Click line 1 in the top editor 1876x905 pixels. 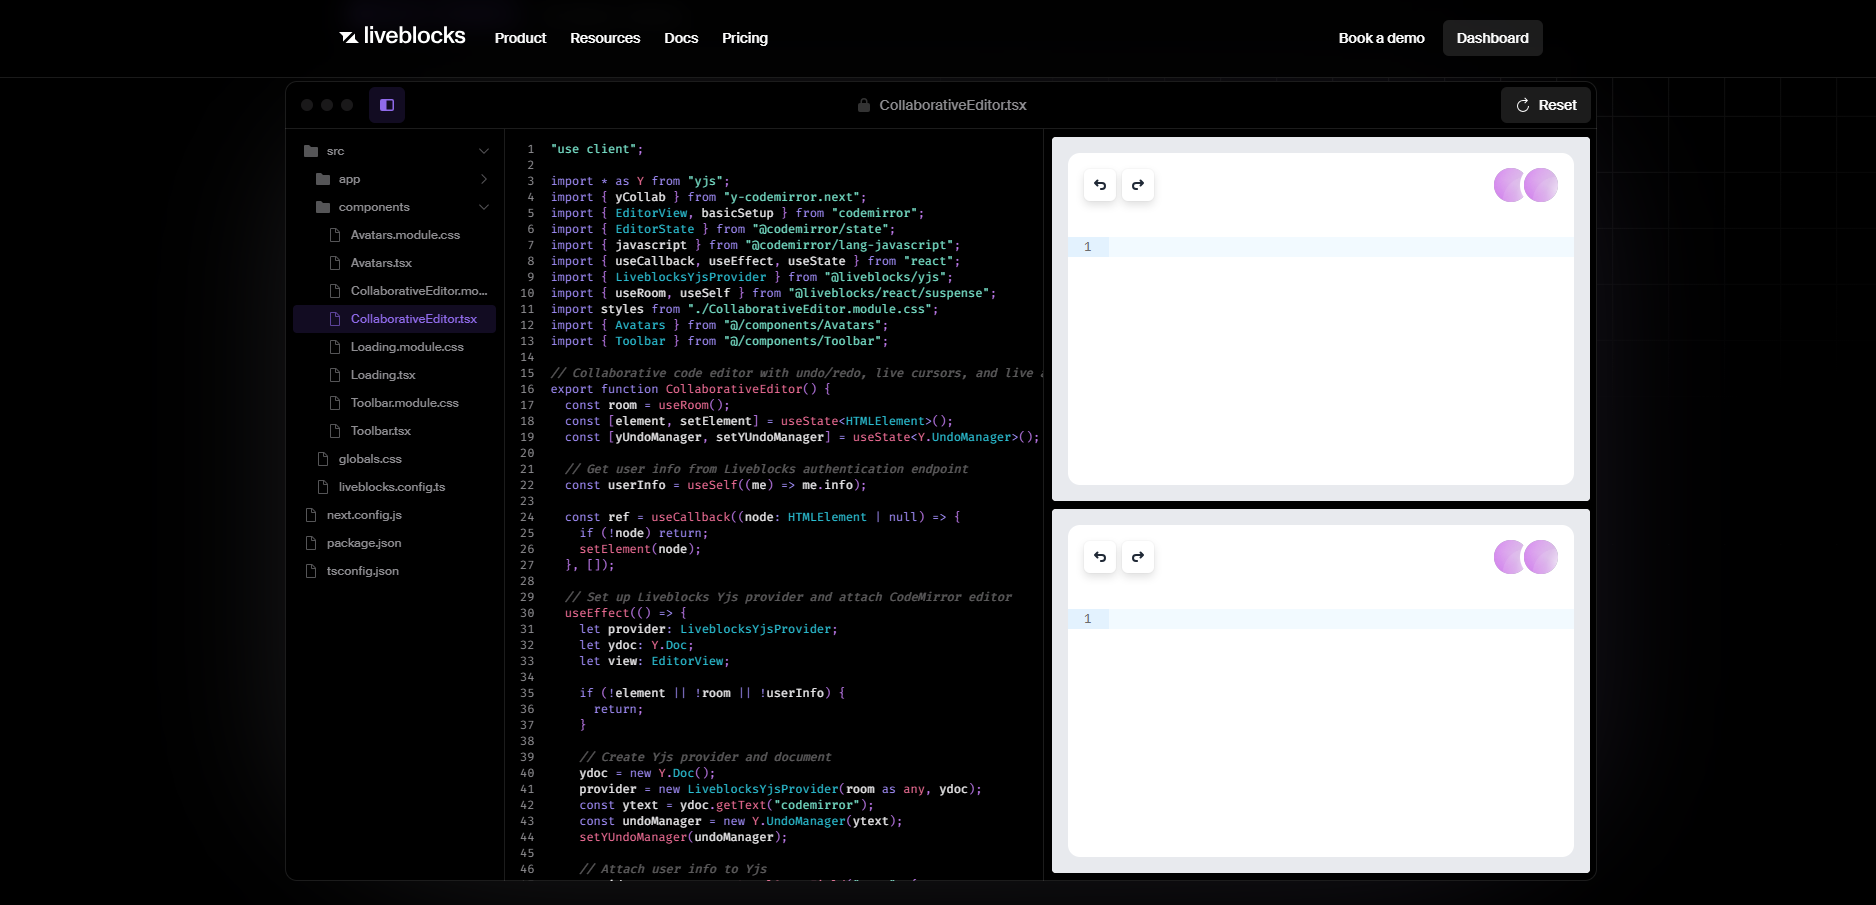coord(1340,247)
